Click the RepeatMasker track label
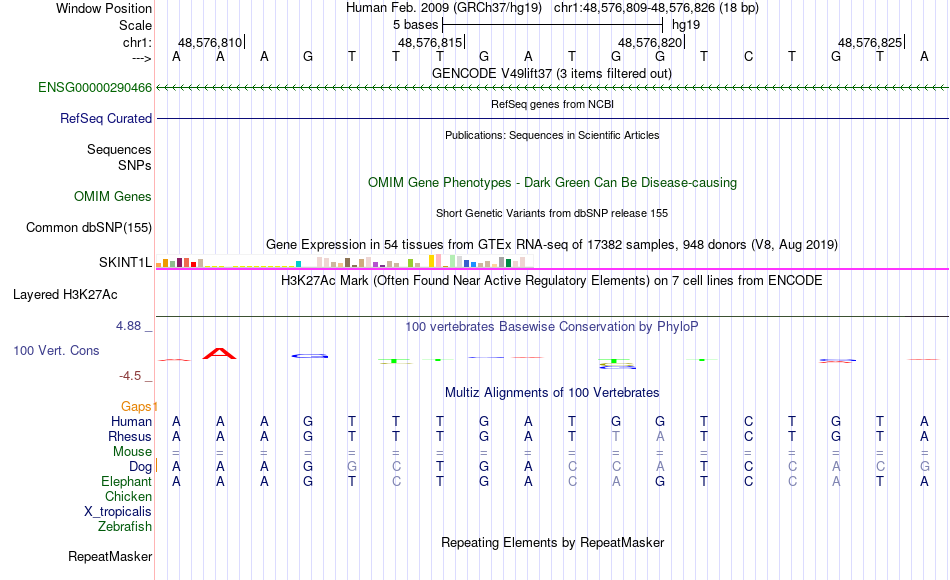 [110, 556]
